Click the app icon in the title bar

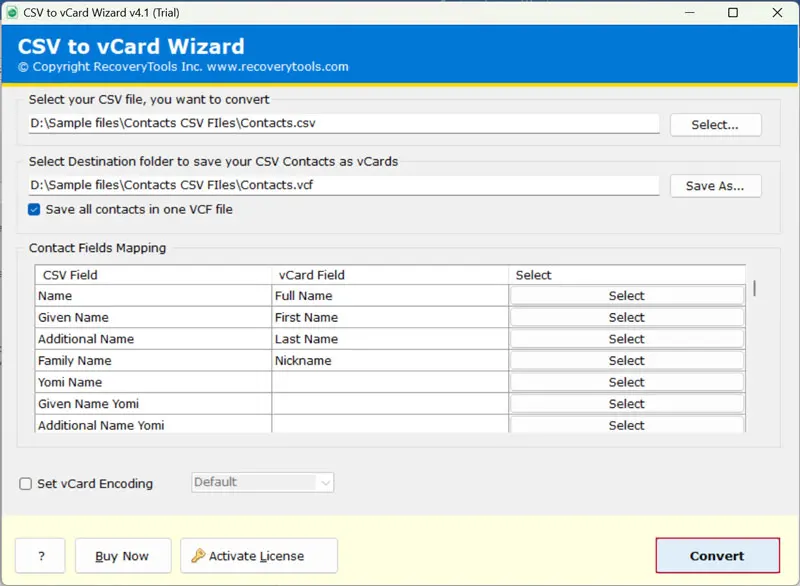(14, 13)
